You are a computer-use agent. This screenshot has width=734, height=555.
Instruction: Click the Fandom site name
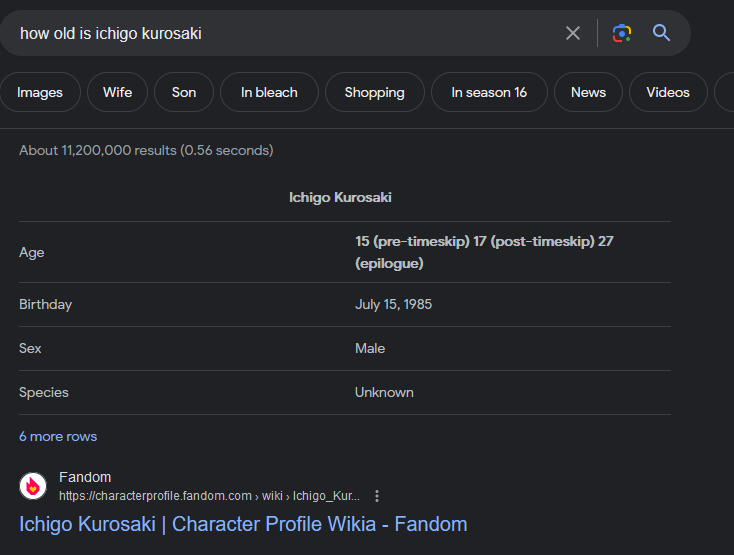[x=85, y=477]
